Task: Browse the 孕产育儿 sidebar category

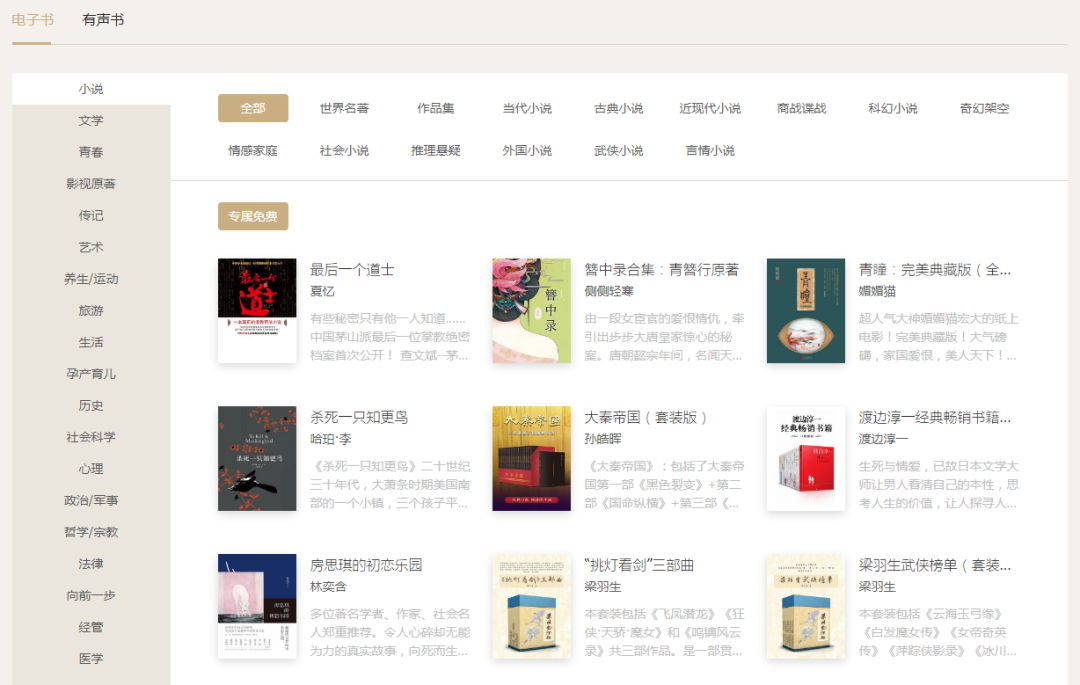Action: click(90, 373)
